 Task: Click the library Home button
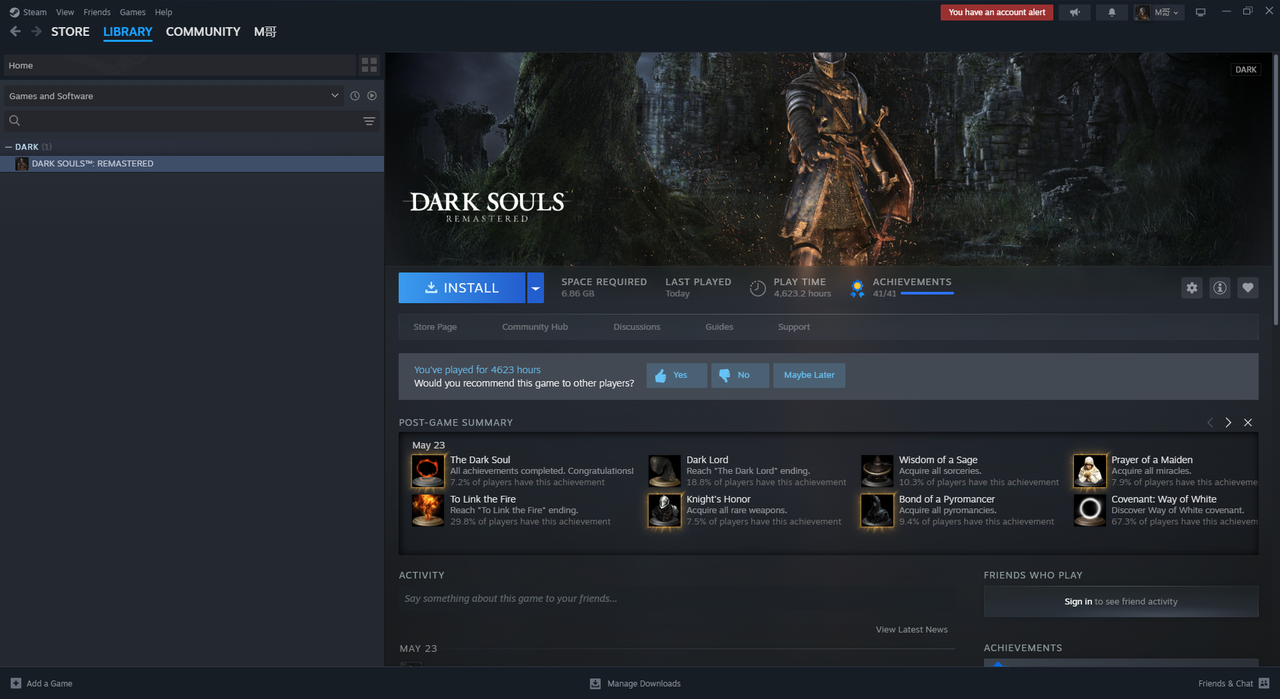[179, 65]
